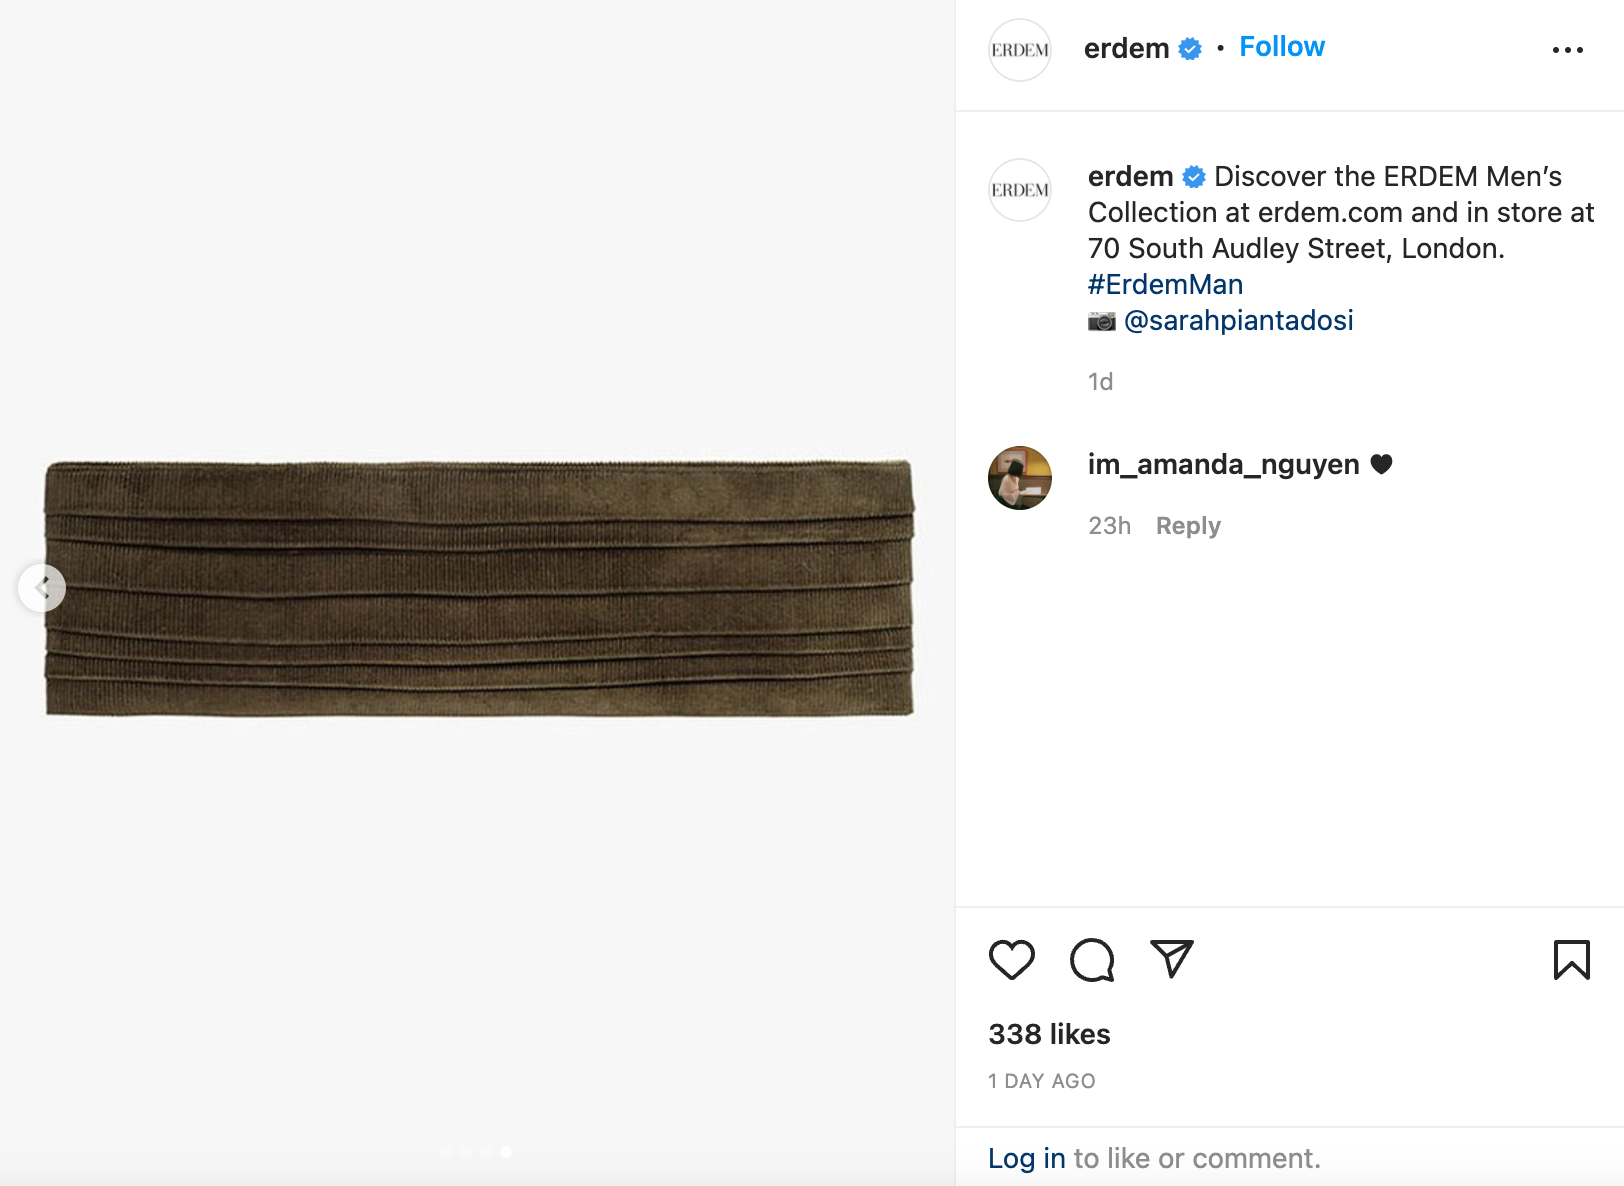Open the #ErdemMan hashtag
The width and height of the screenshot is (1624, 1186).
click(x=1165, y=285)
